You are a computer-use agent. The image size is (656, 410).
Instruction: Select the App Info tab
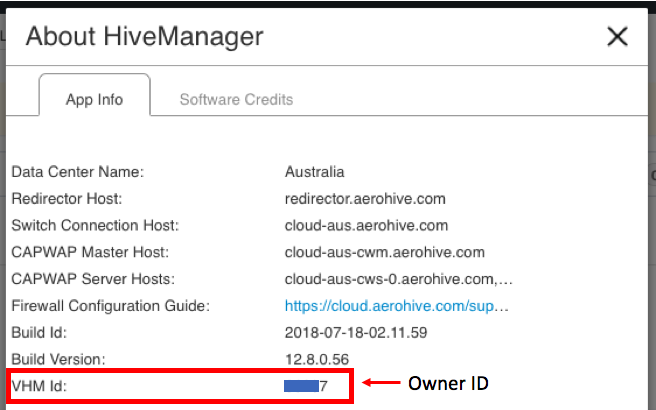click(x=94, y=99)
